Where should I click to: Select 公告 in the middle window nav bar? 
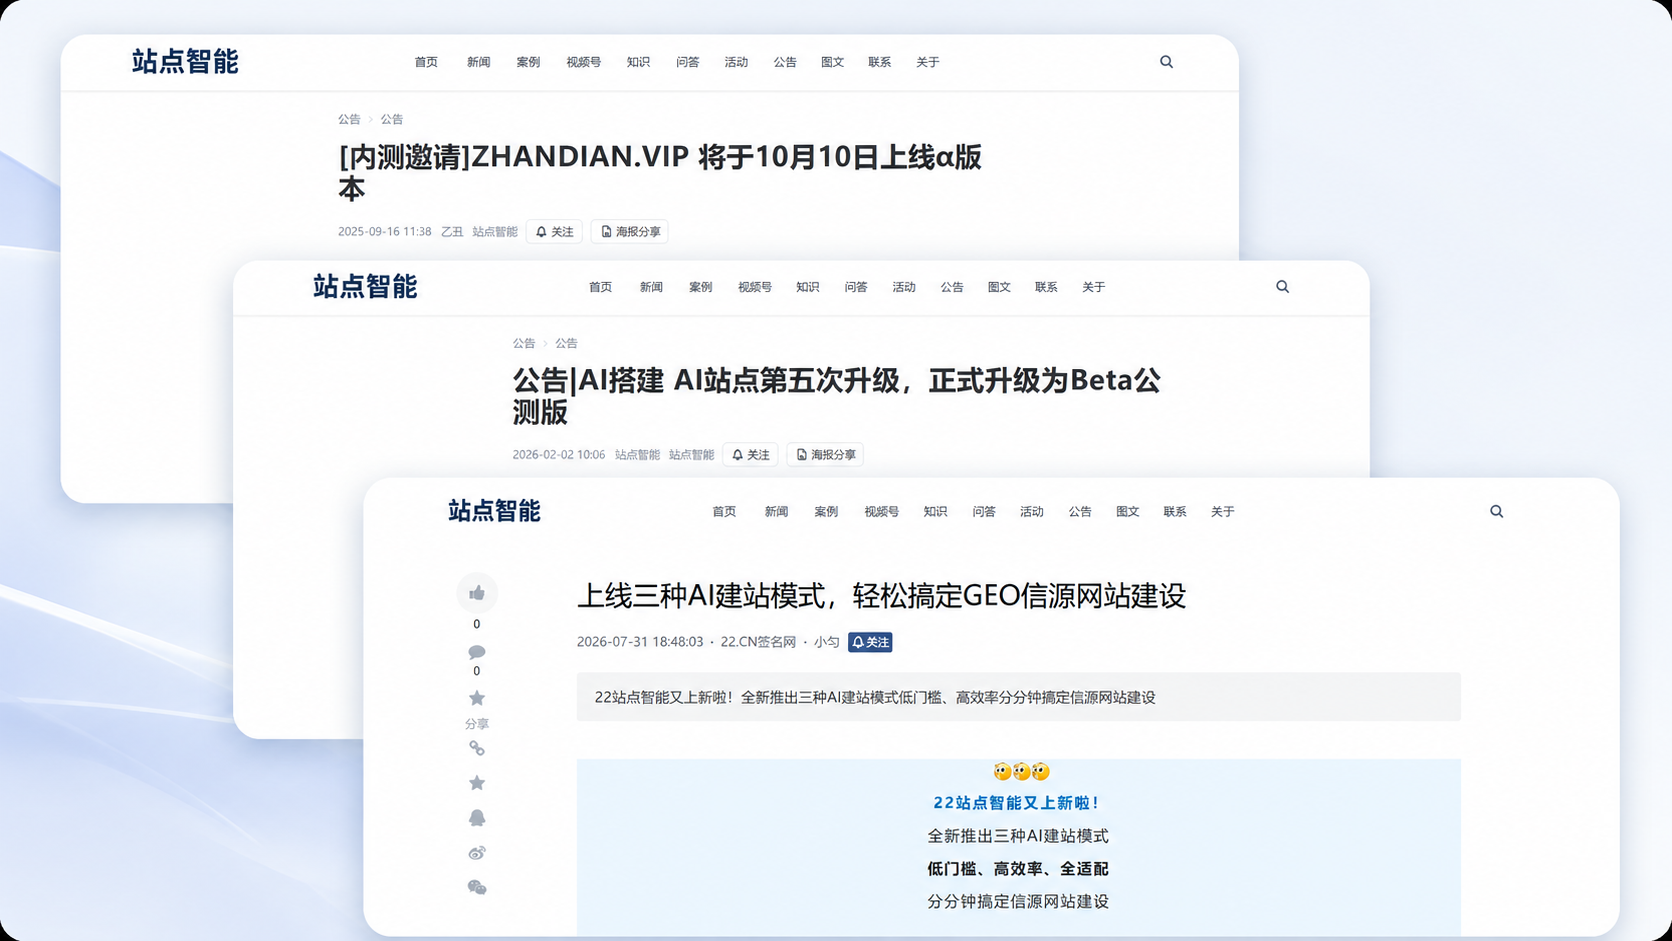951,287
